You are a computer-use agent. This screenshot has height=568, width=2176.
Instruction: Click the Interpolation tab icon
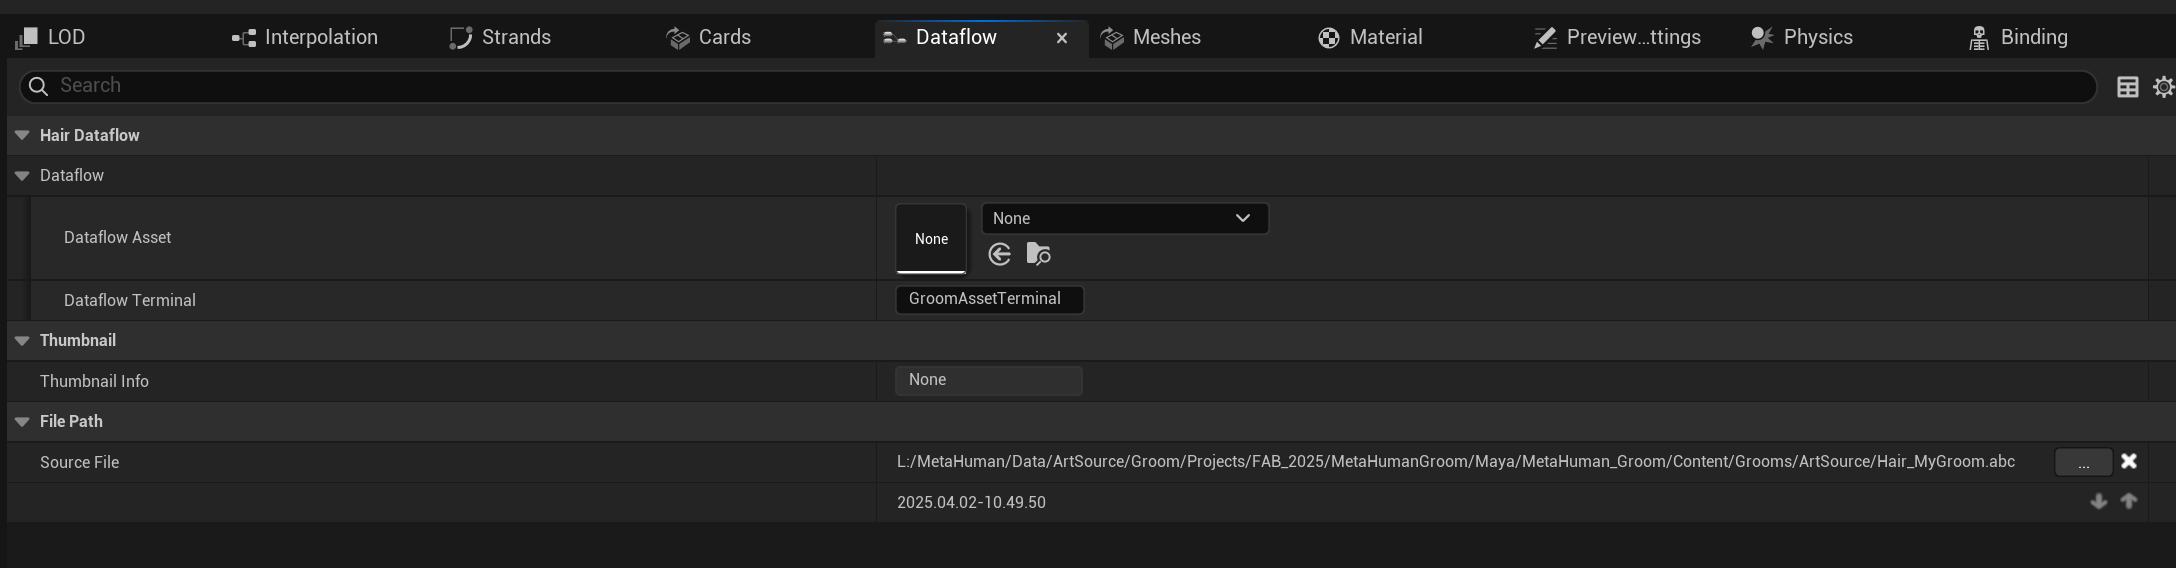point(244,38)
